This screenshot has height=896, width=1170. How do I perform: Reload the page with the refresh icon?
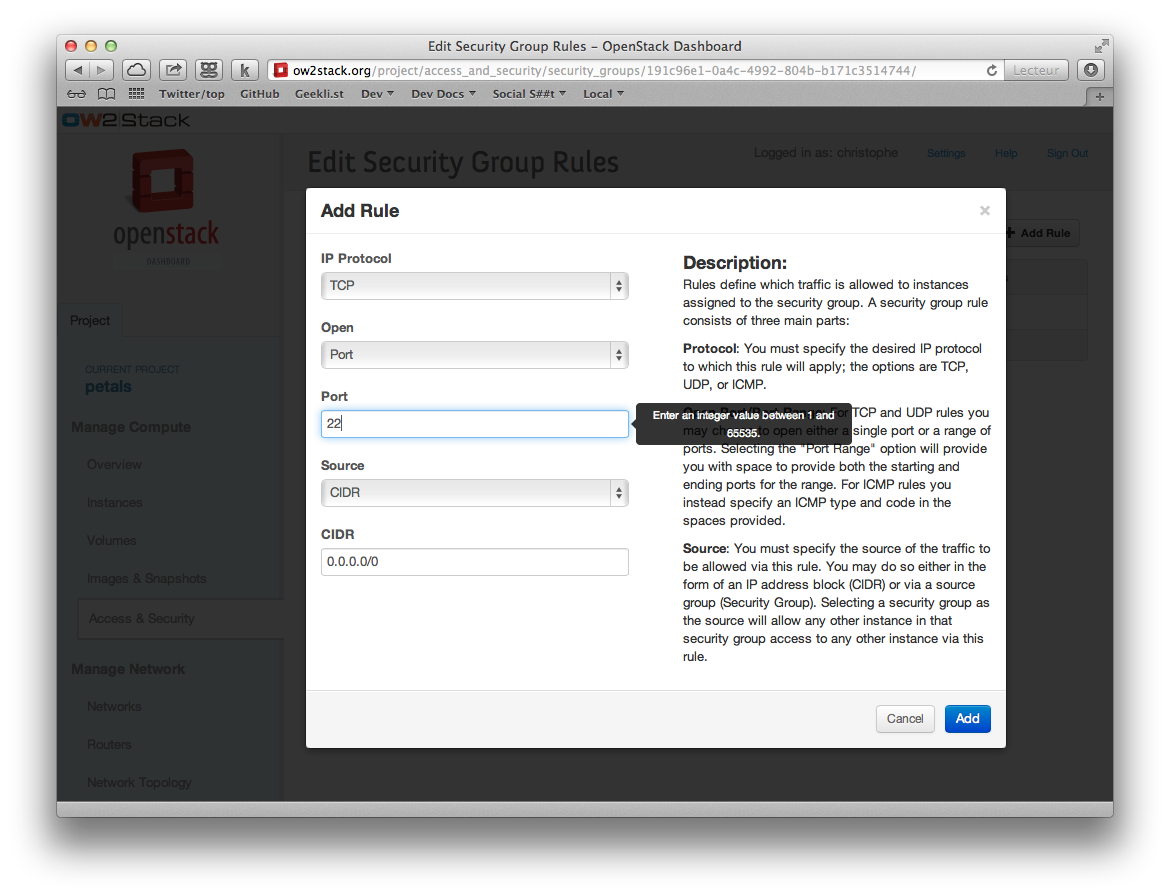(x=992, y=70)
